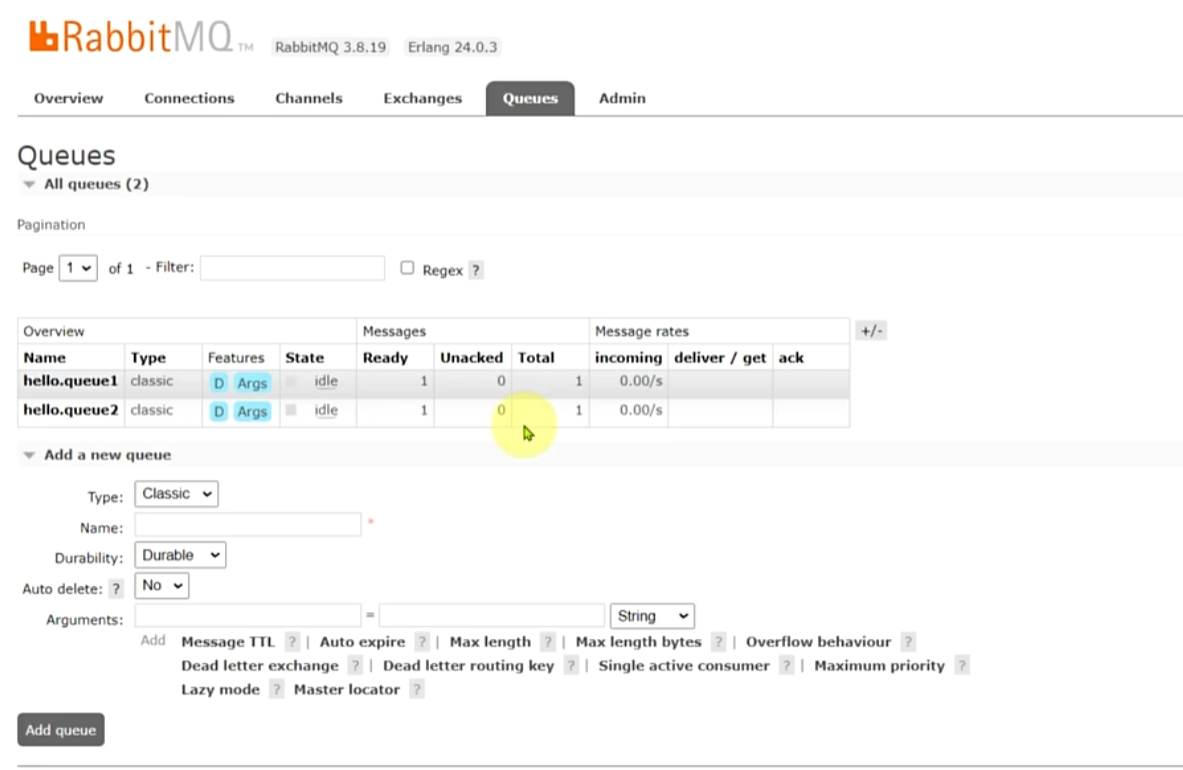Viewport: 1183px width, 770px height.
Task: Open the argument type String dropdown
Action: point(653,616)
